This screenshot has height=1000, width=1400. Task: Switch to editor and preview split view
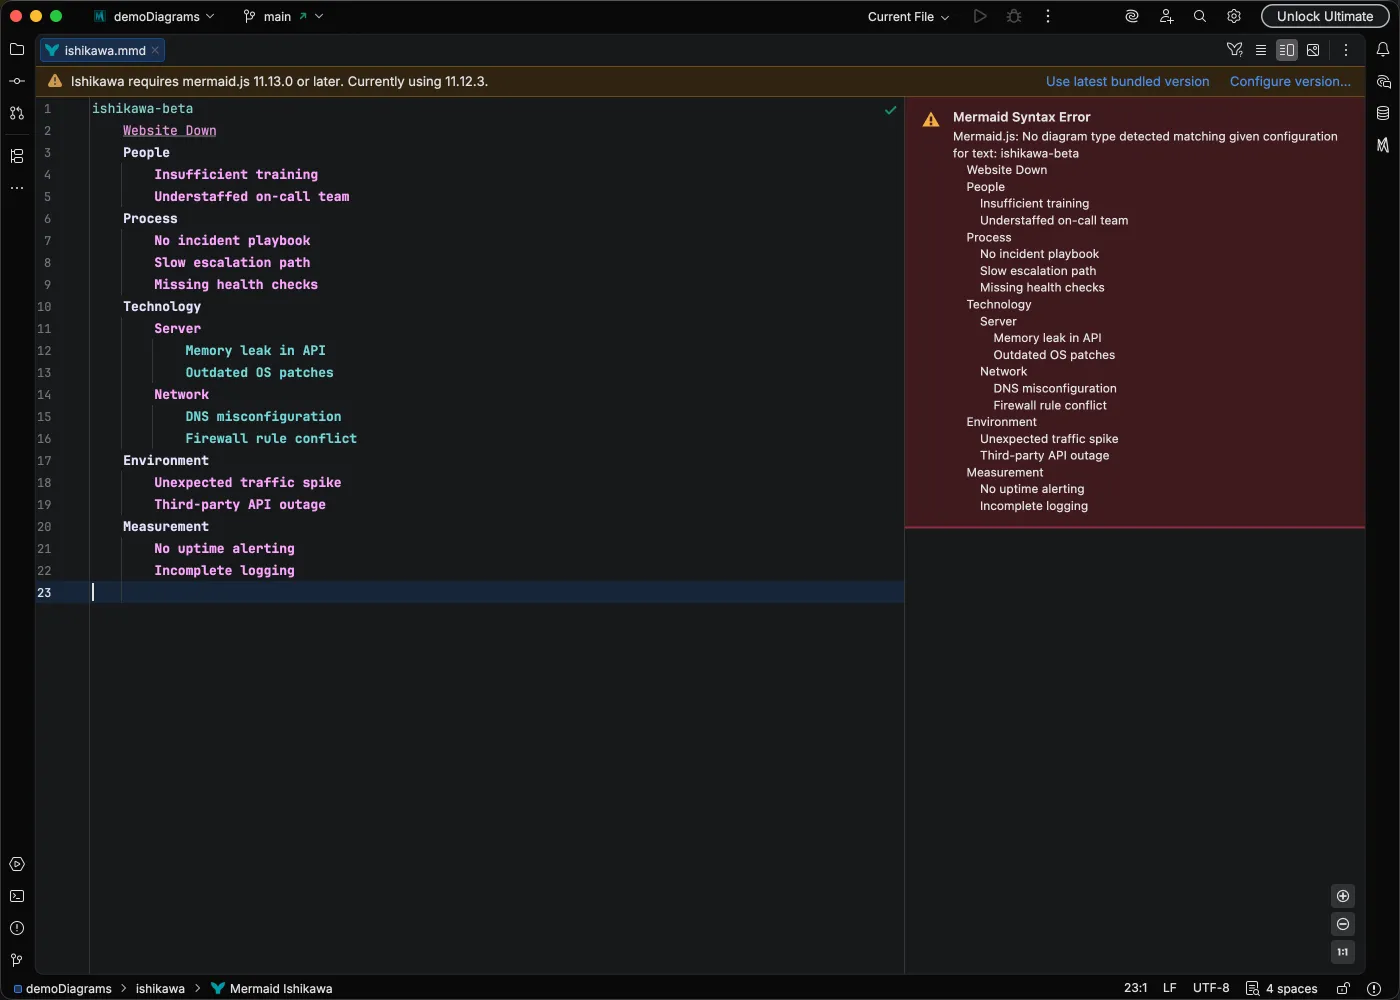(x=1287, y=50)
